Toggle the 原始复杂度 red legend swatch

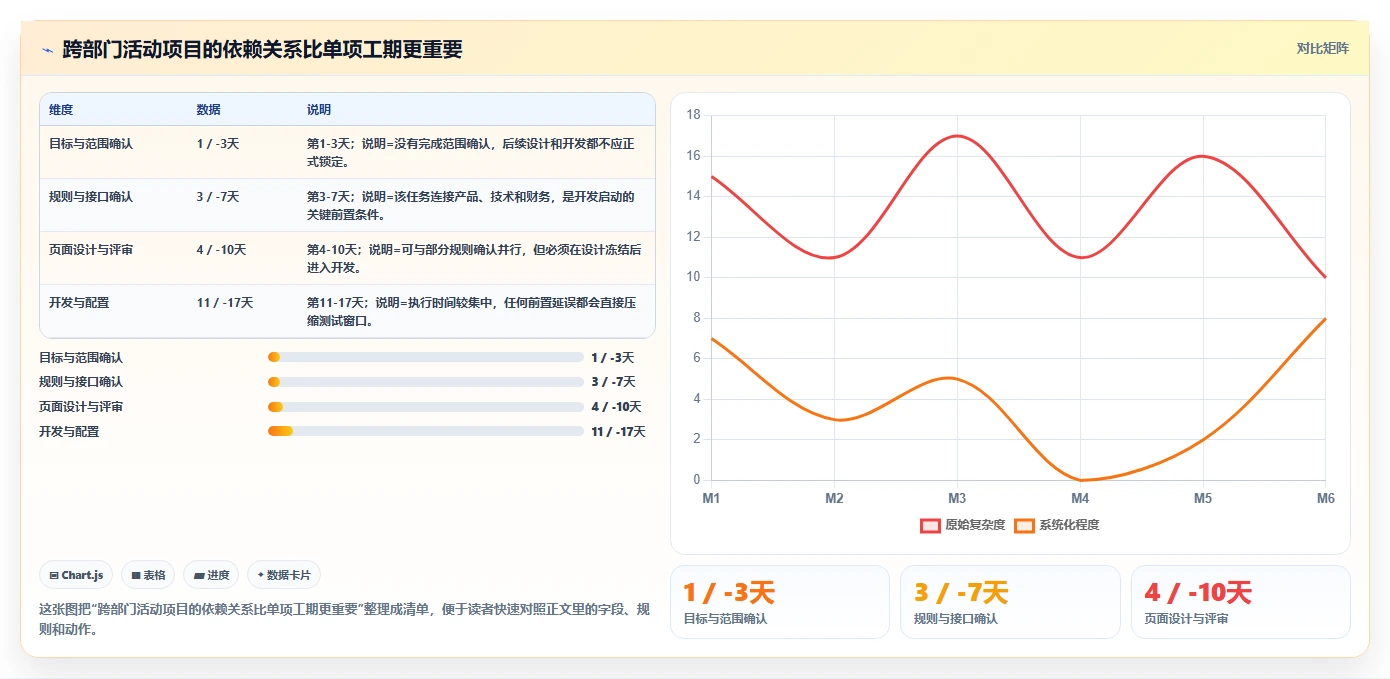pos(930,525)
